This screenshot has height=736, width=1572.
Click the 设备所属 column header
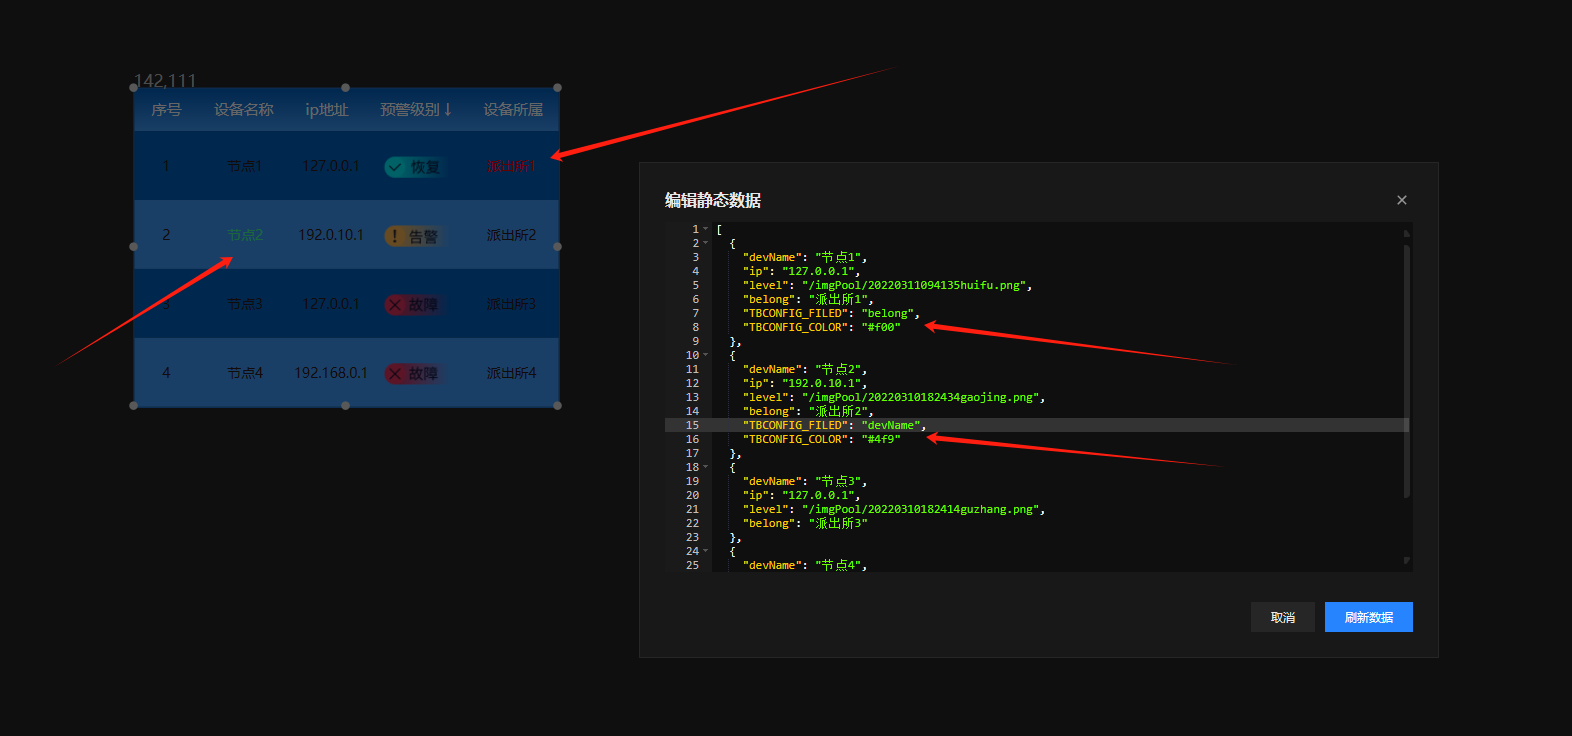click(513, 109)
